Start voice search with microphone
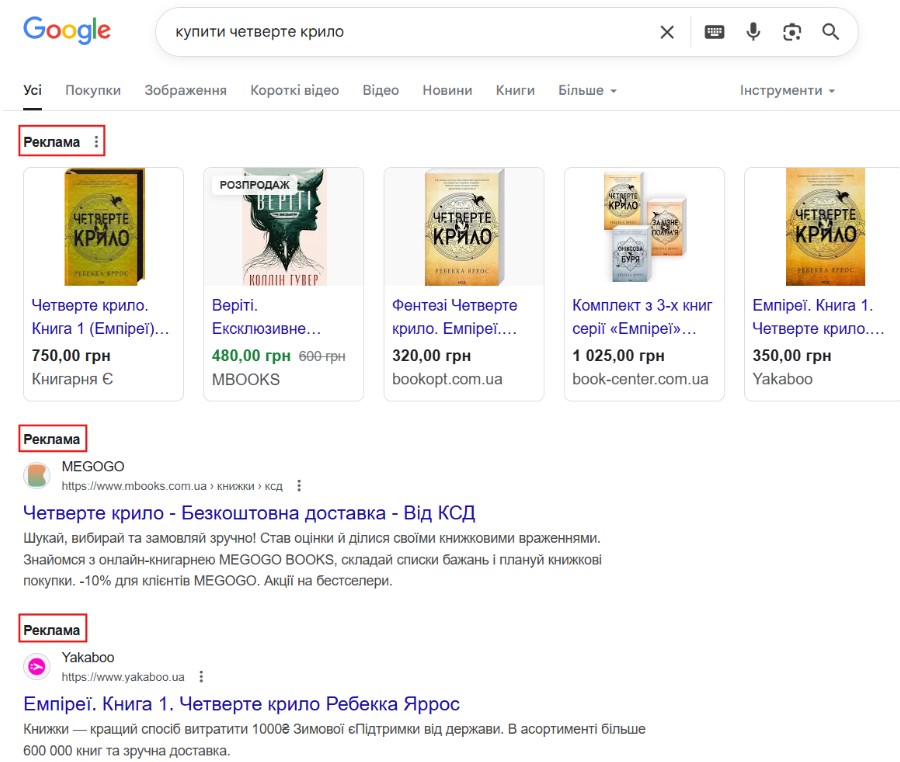Viewport: 900px width, 762px height. [753, 32]
